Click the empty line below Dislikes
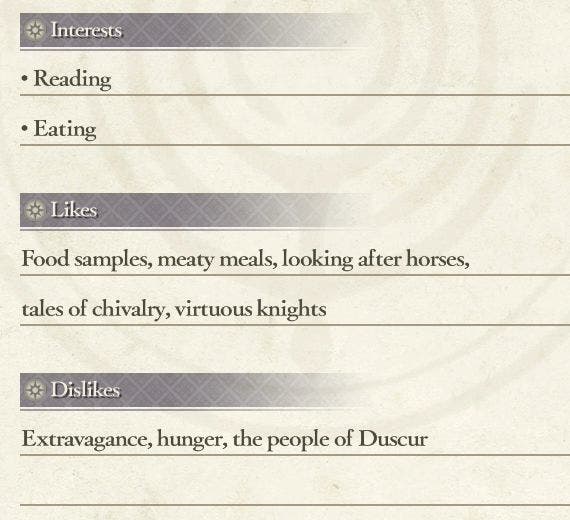This screenshot has height=520, width=570. 295,482
